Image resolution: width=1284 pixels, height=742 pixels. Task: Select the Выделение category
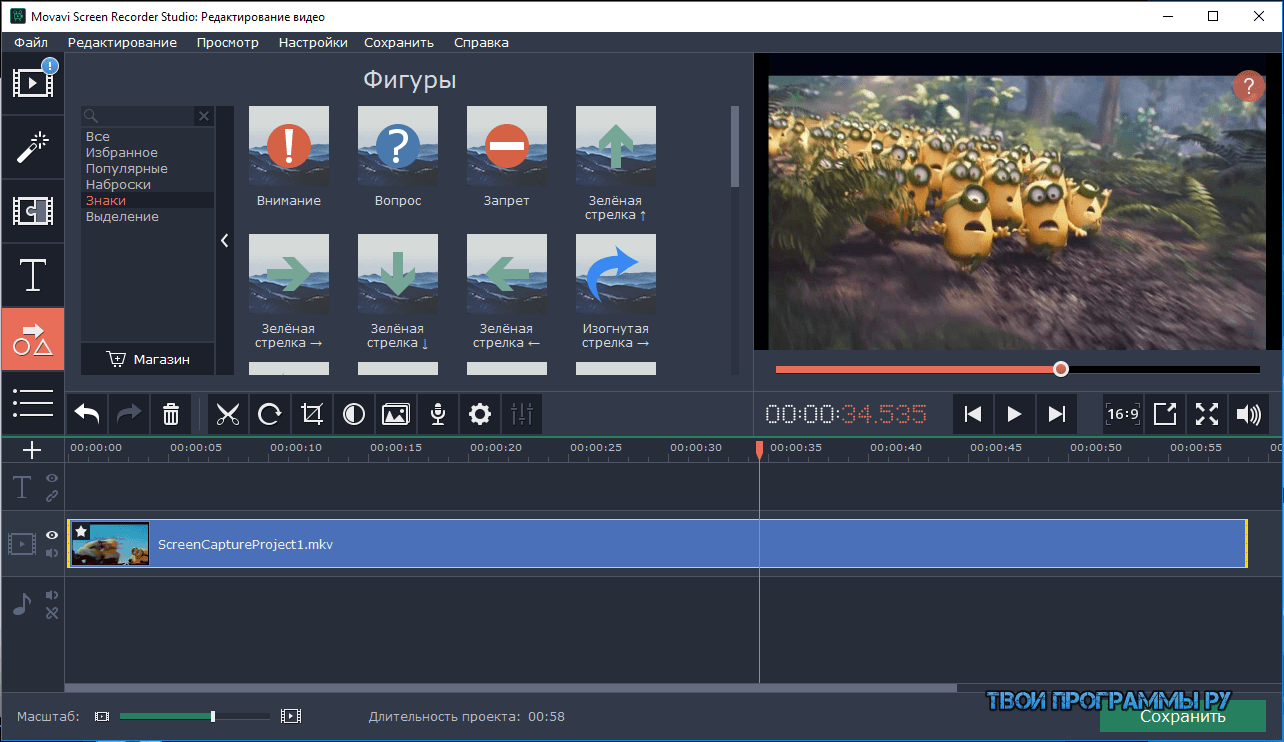[x=122, y=217]
